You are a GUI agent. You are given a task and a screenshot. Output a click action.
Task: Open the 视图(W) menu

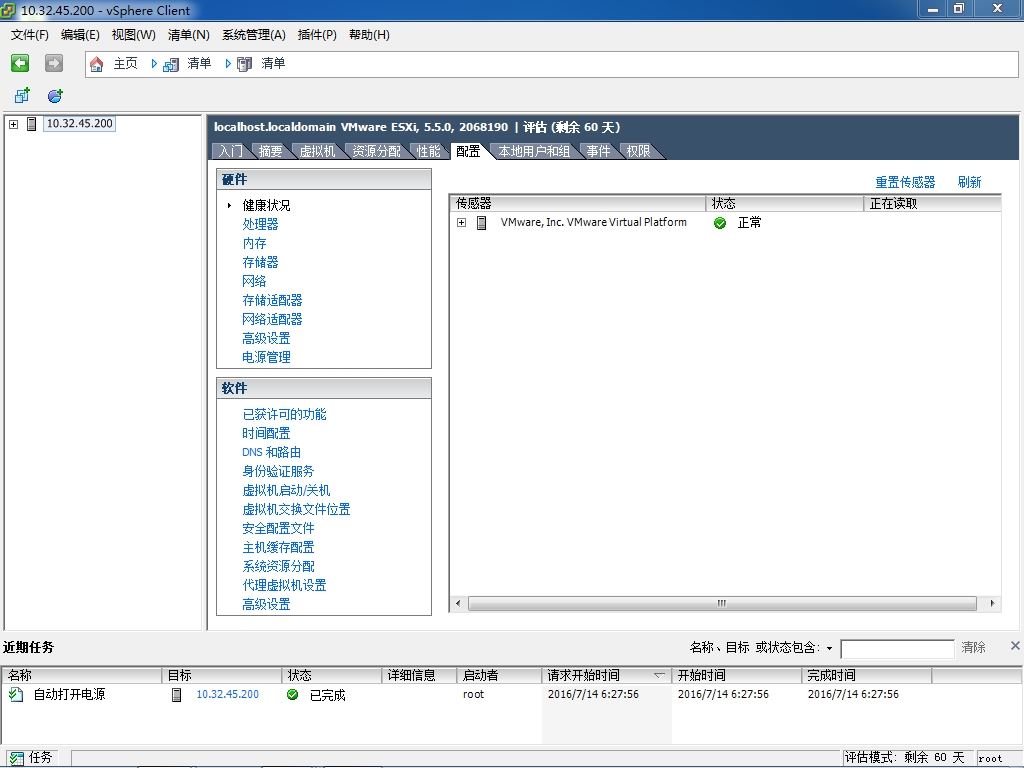(133, 35)
